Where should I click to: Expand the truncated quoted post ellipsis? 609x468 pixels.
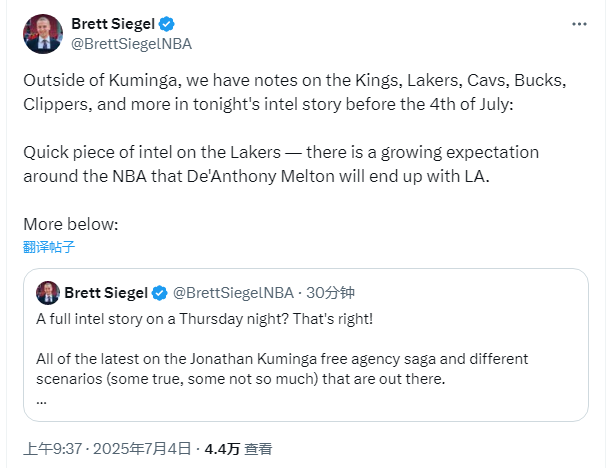(41, 398)
